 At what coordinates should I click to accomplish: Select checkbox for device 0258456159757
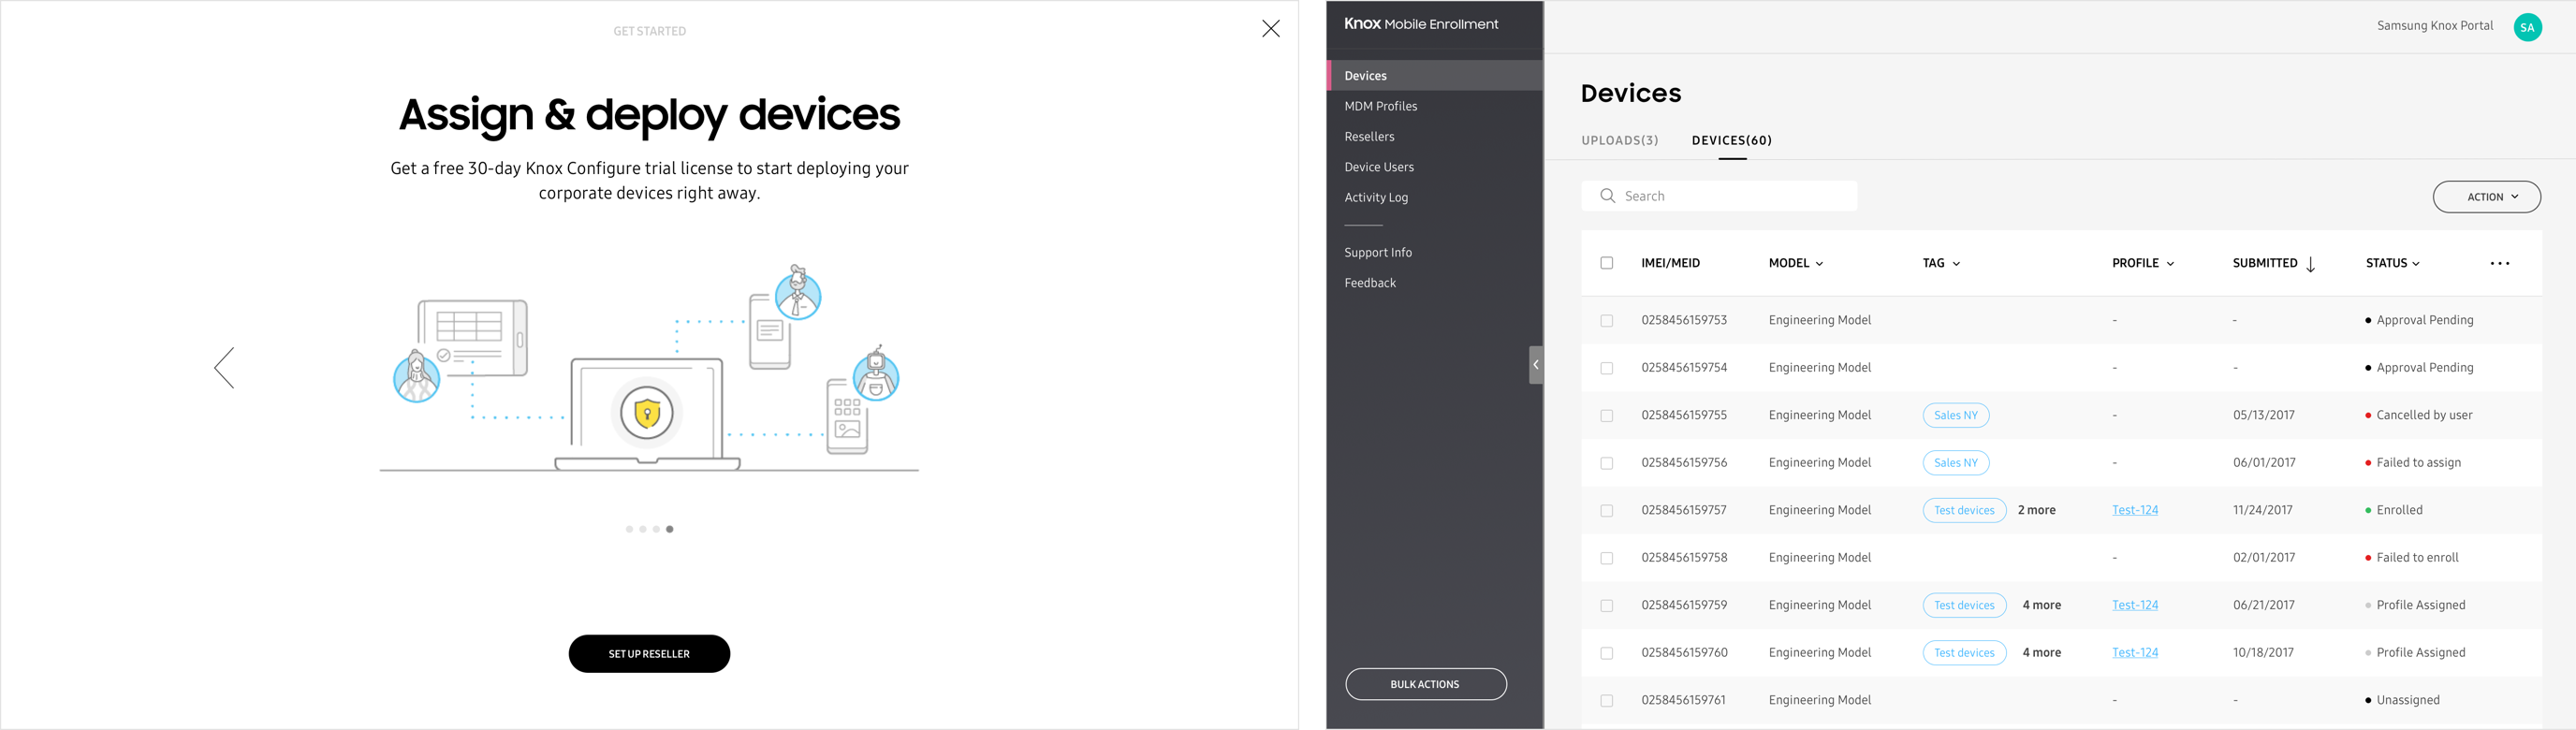pyautogui.click(x=1606, y=511)
